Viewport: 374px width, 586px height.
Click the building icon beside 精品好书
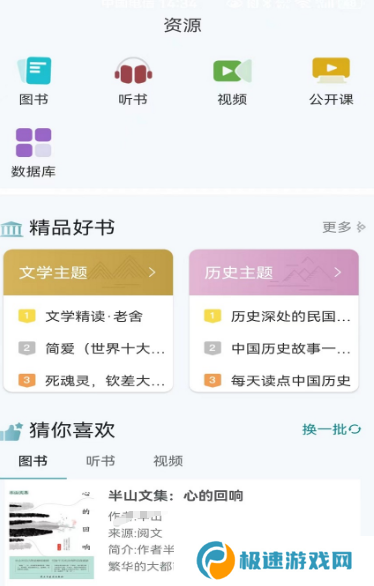click(x=12, y=229)
